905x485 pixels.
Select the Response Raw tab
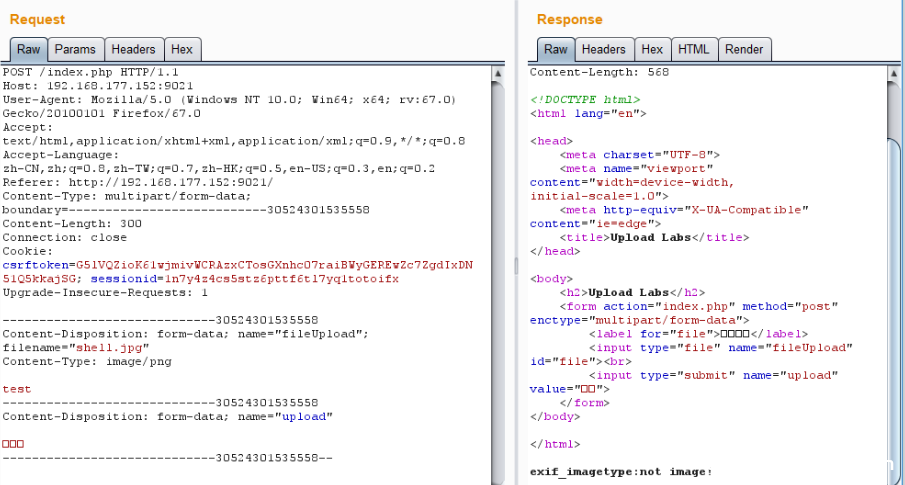[x=555, y=49]
